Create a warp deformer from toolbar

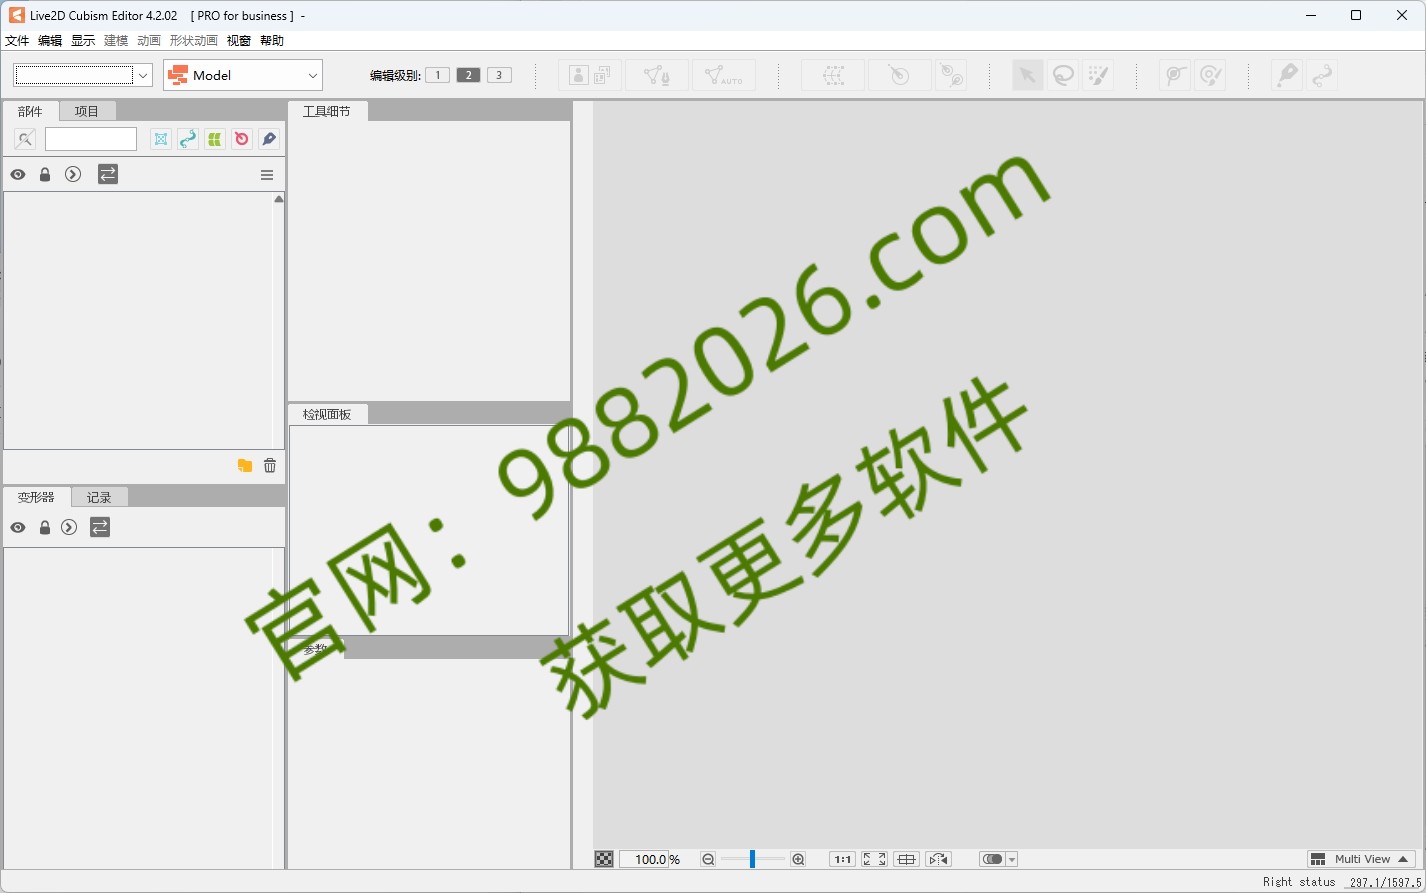pos(833,75)
